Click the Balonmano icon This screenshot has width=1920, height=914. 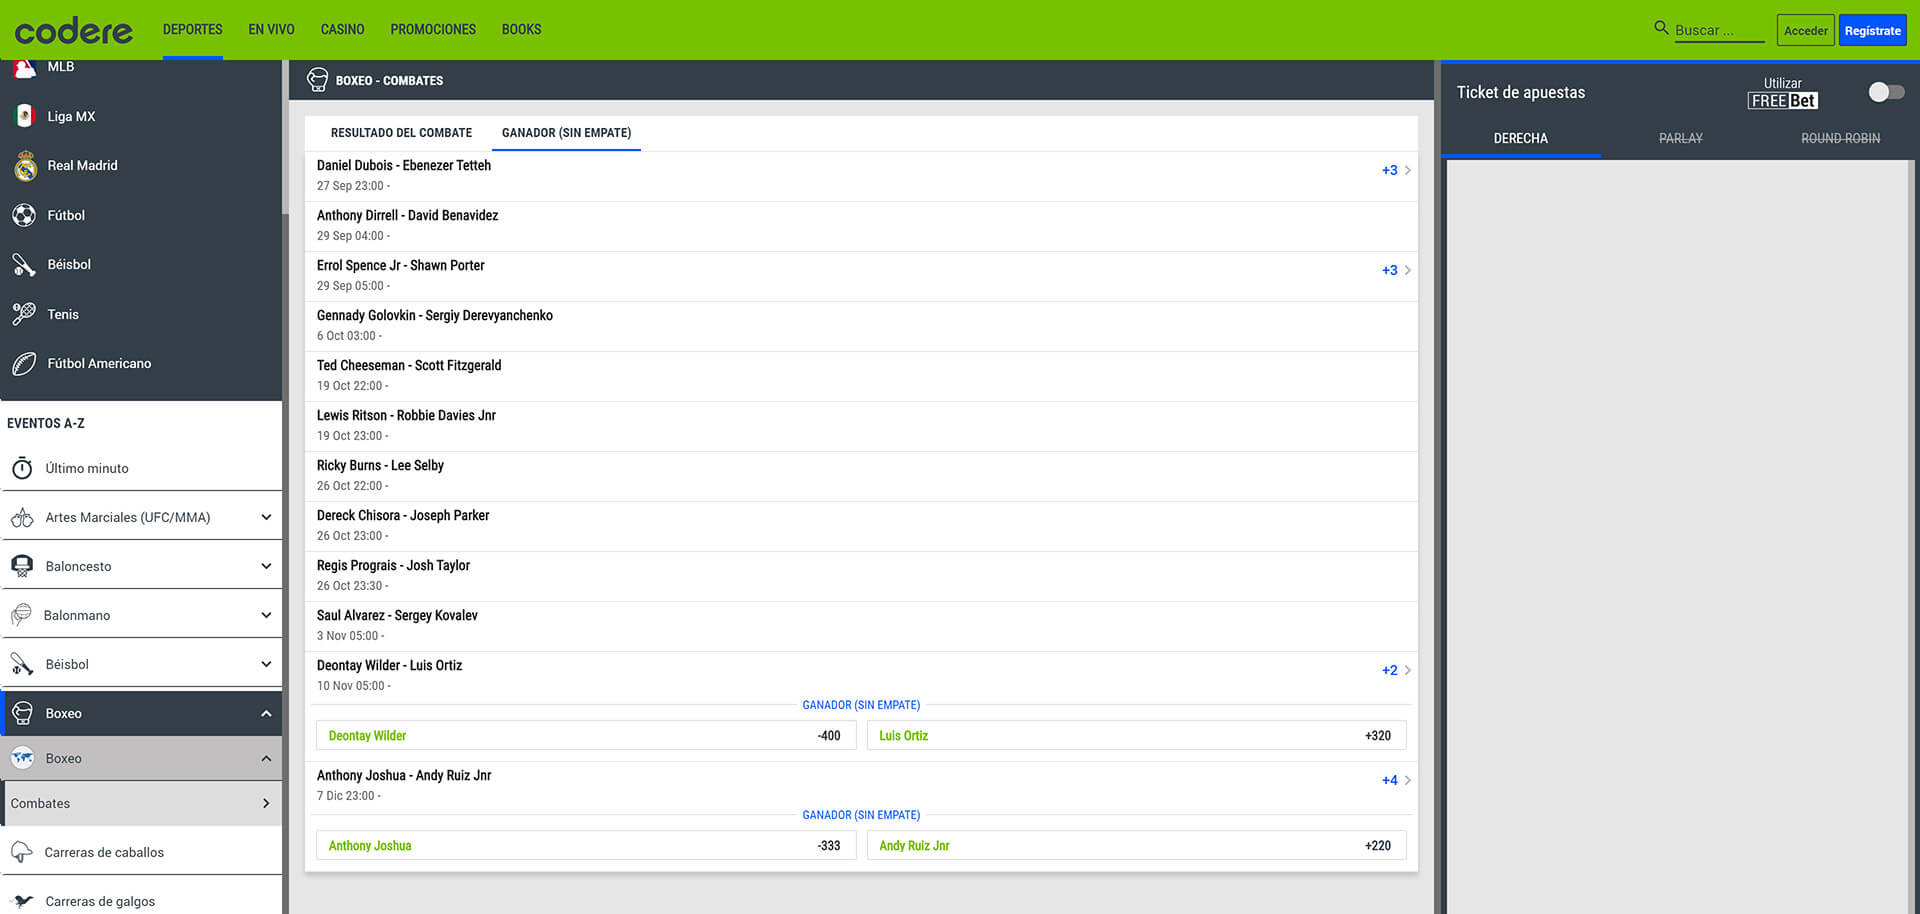point(21,615)
